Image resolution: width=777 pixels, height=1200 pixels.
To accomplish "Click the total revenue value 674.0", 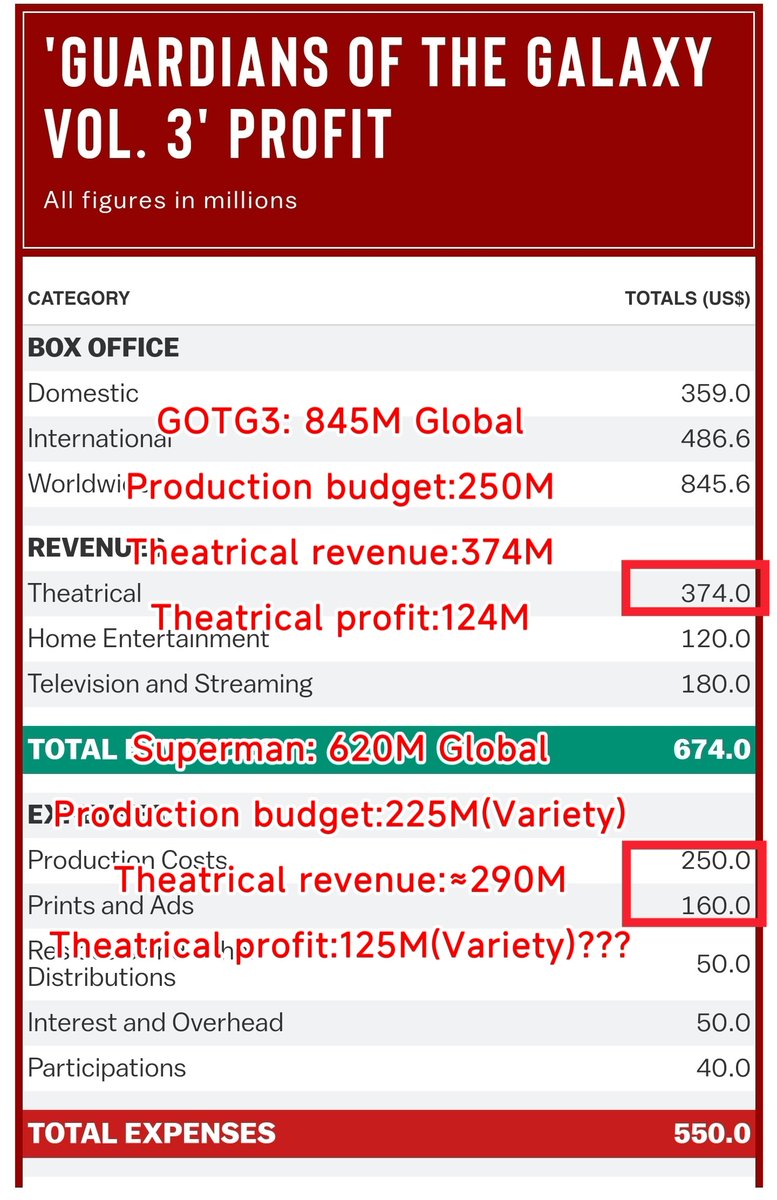I will tap(712, 749).
